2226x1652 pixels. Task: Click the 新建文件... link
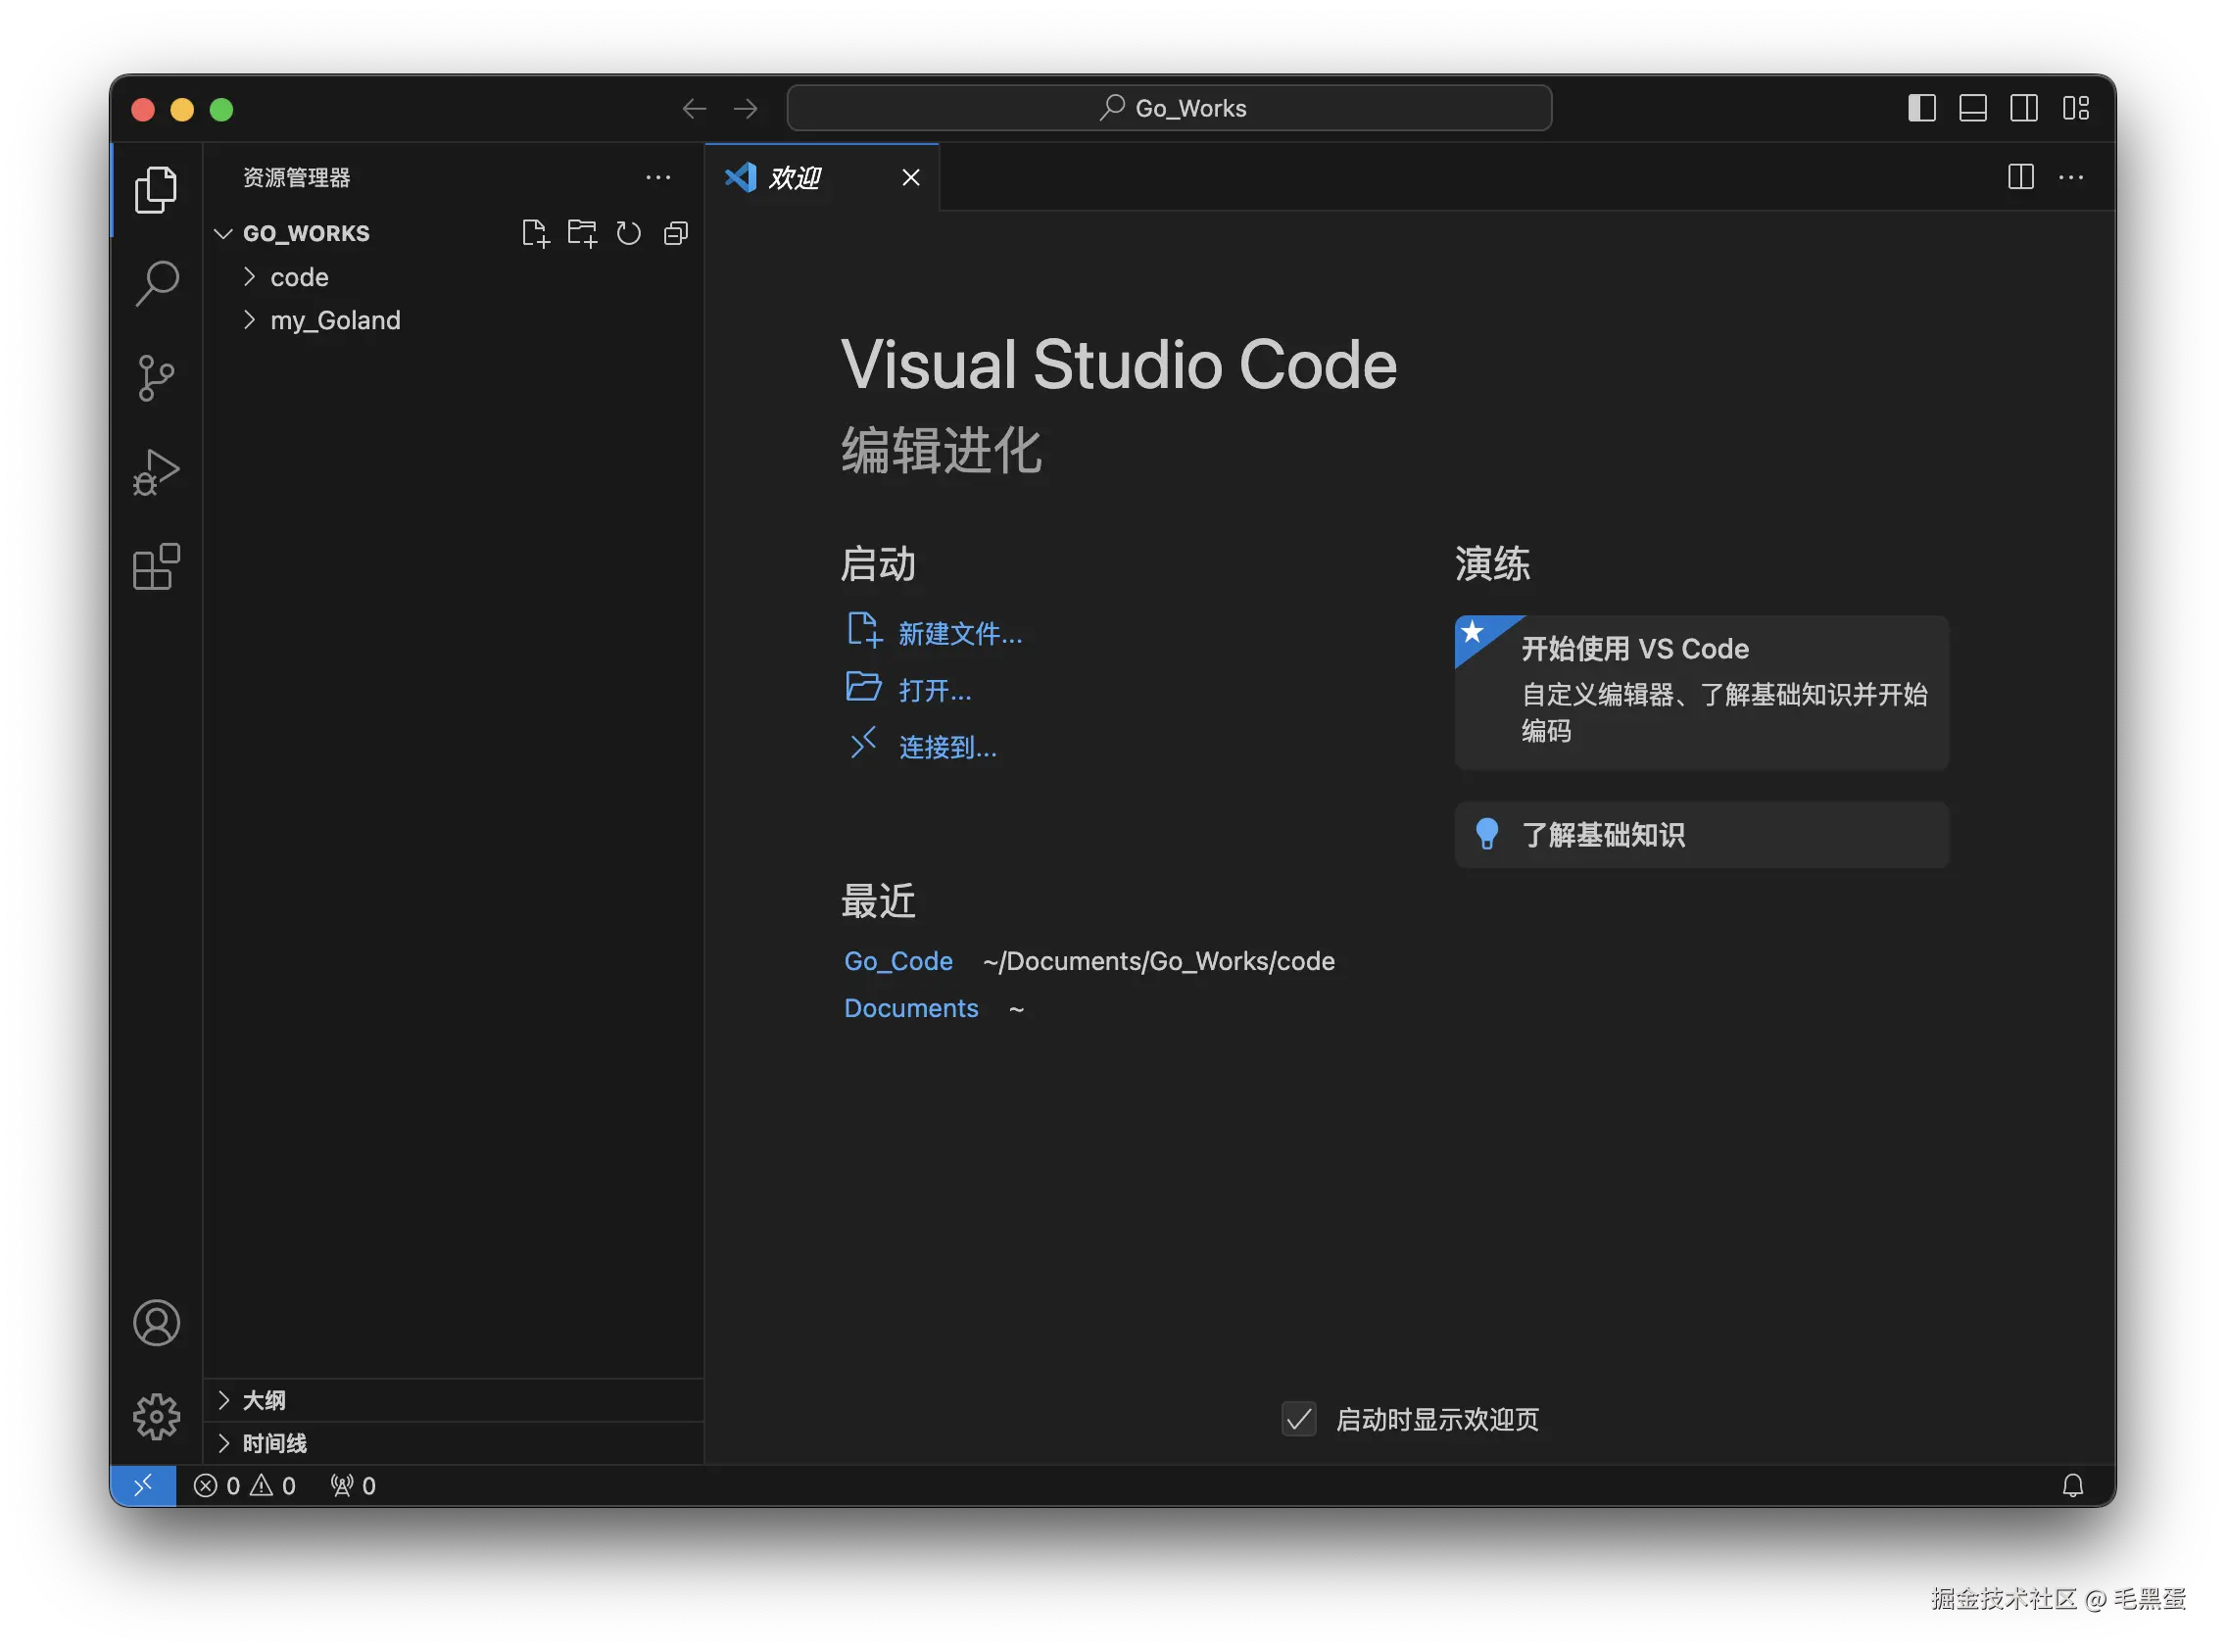point(959,633)
